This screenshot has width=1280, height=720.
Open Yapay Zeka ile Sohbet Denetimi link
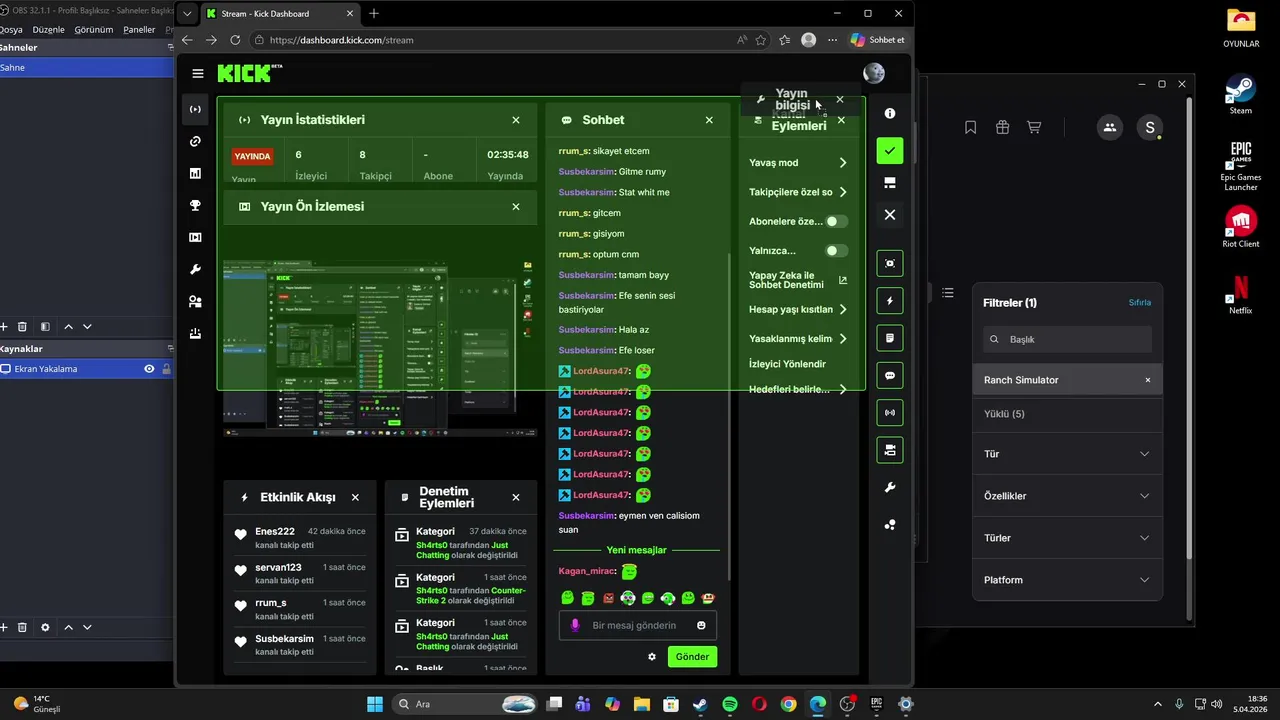798,280
